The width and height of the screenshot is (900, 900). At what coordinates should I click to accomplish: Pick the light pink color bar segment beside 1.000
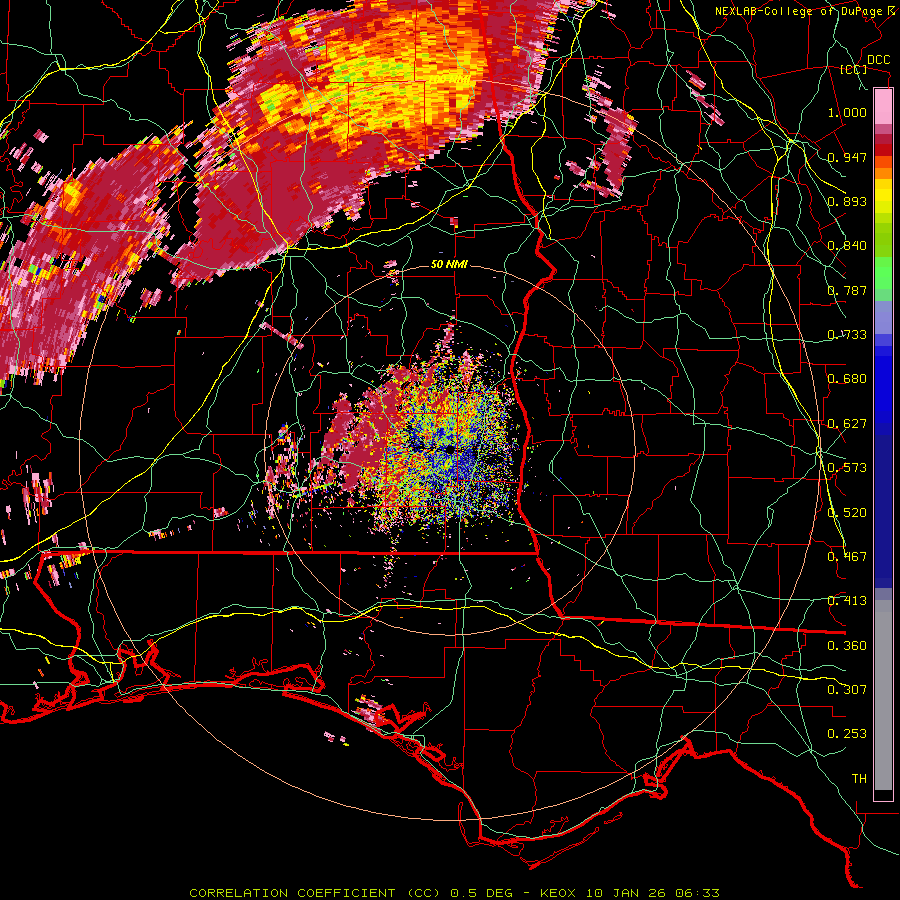tap(883, 106)
